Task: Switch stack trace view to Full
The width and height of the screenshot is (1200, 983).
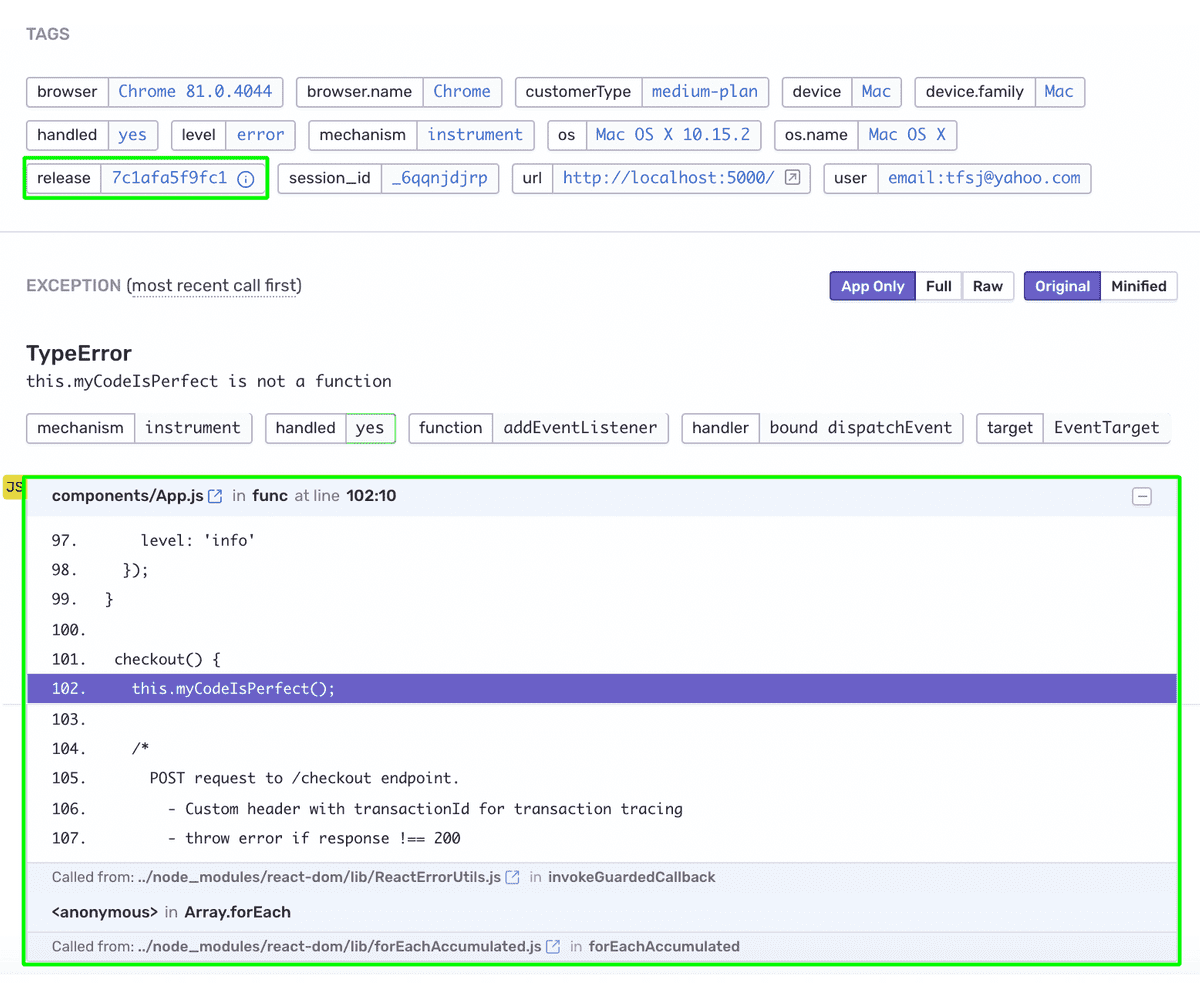Action: pos(938,286)
